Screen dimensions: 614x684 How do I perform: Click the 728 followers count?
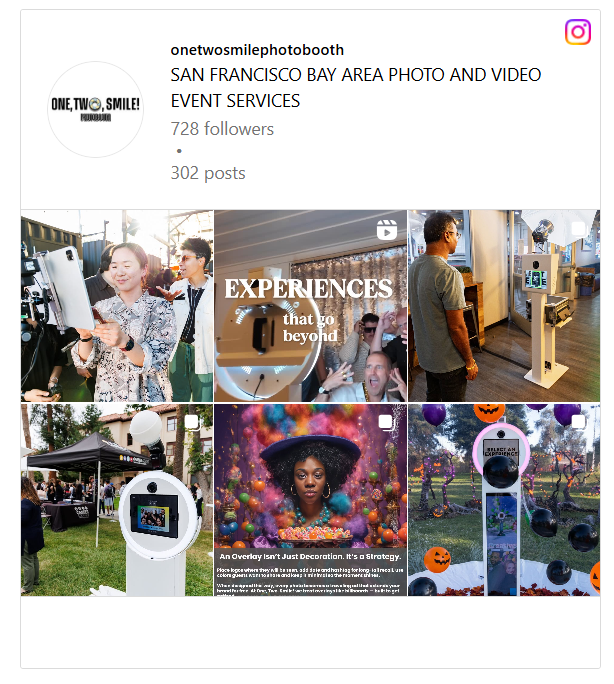(222, 129)
